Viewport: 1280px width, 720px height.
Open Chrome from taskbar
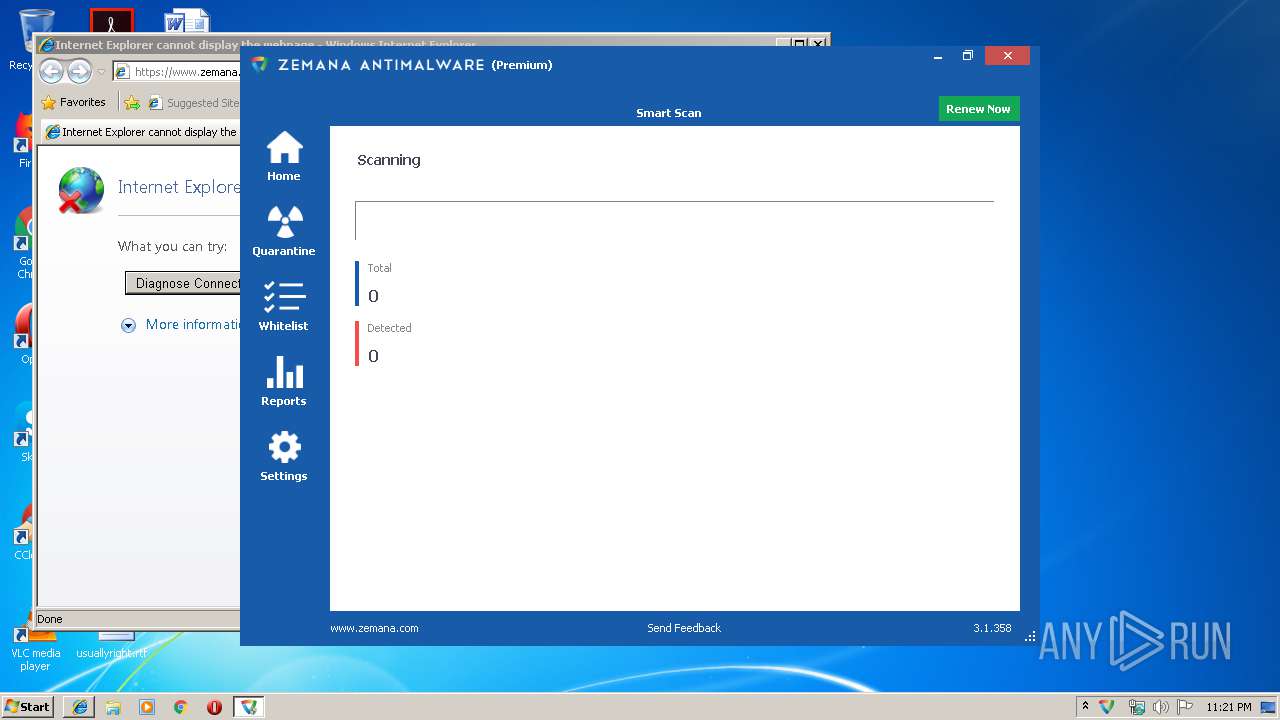181,707
